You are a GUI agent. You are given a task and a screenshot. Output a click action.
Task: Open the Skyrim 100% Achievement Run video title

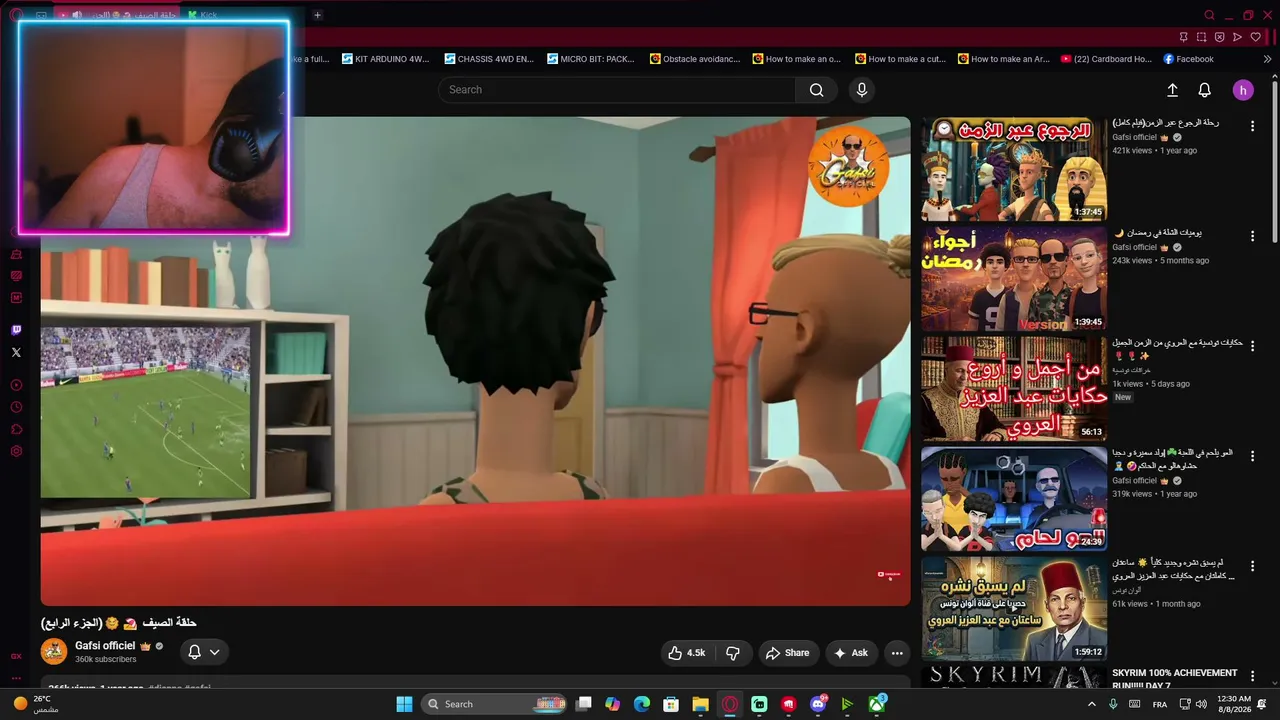pos(1174,680)
